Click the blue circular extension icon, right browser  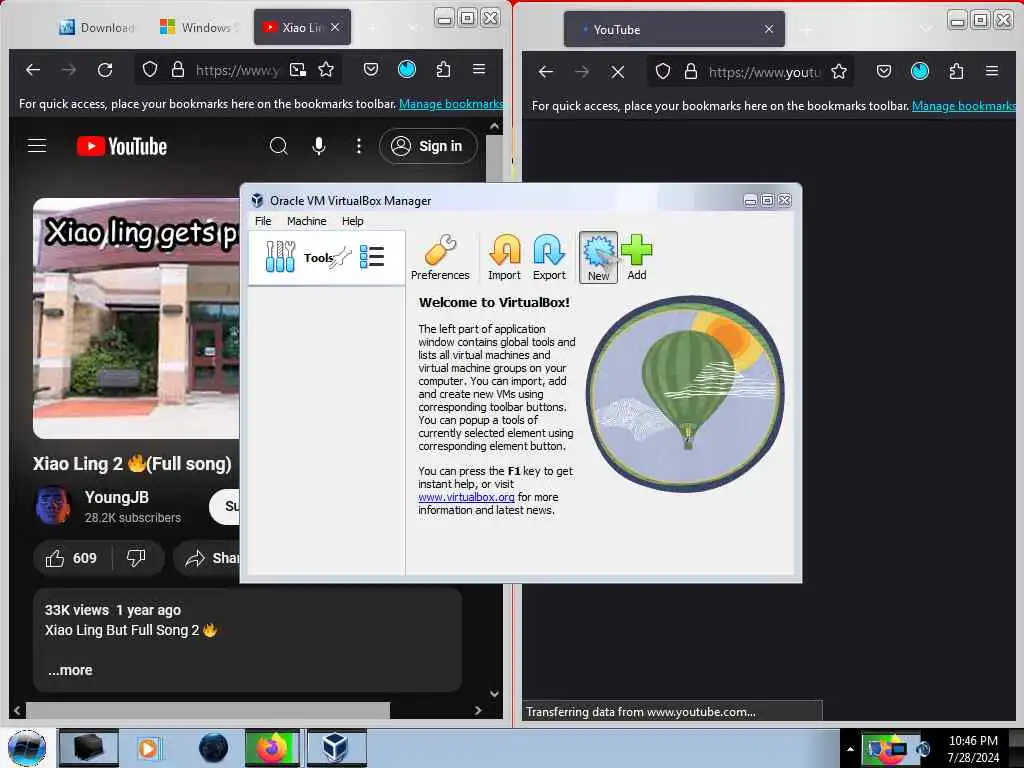(920, 71)
